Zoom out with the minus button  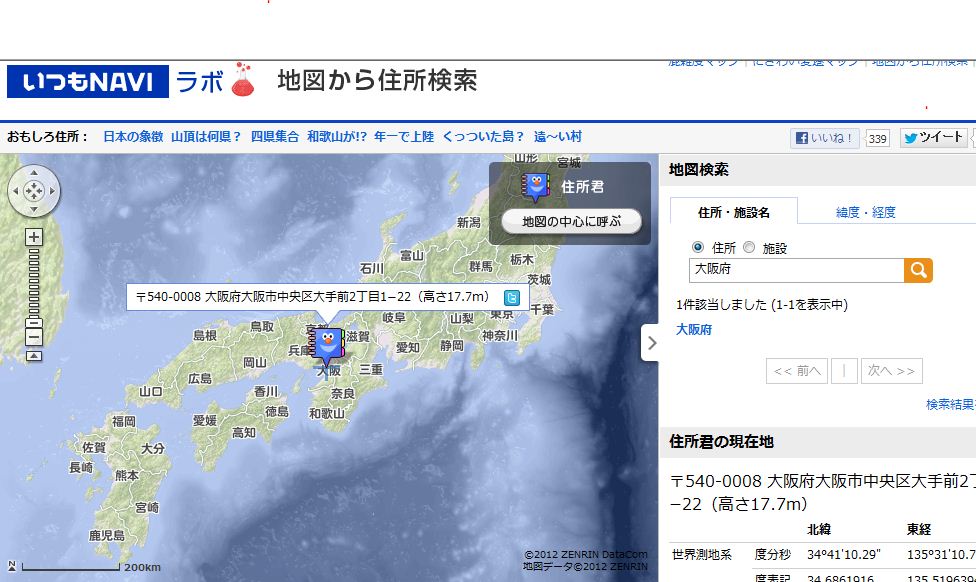click(34, 337)
